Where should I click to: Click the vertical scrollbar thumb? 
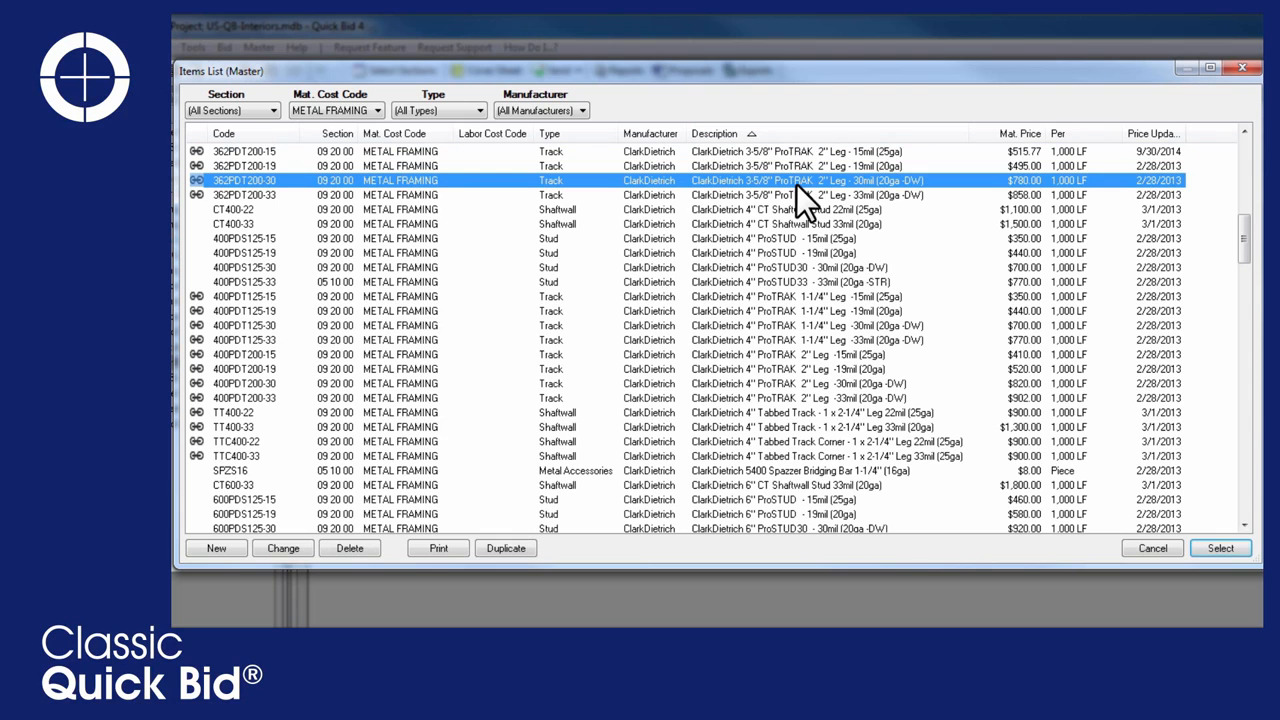[x=1244, y=239]
